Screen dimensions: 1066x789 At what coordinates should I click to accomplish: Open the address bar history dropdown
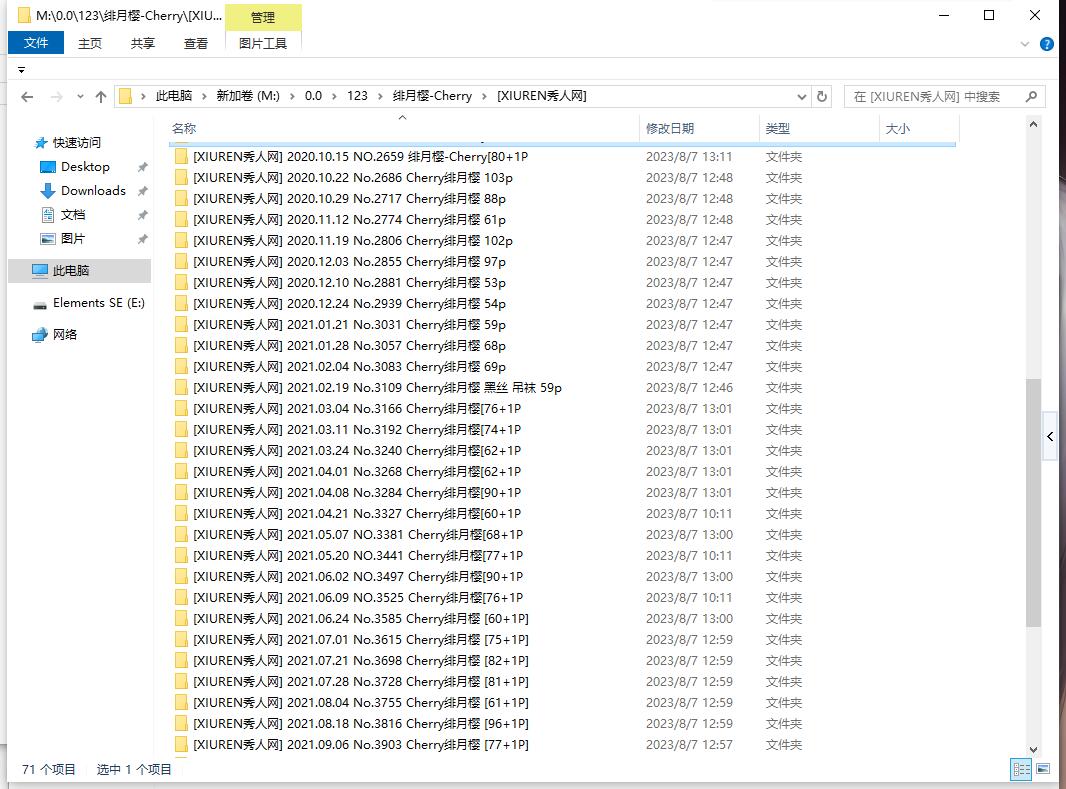(x=802, y=97)
